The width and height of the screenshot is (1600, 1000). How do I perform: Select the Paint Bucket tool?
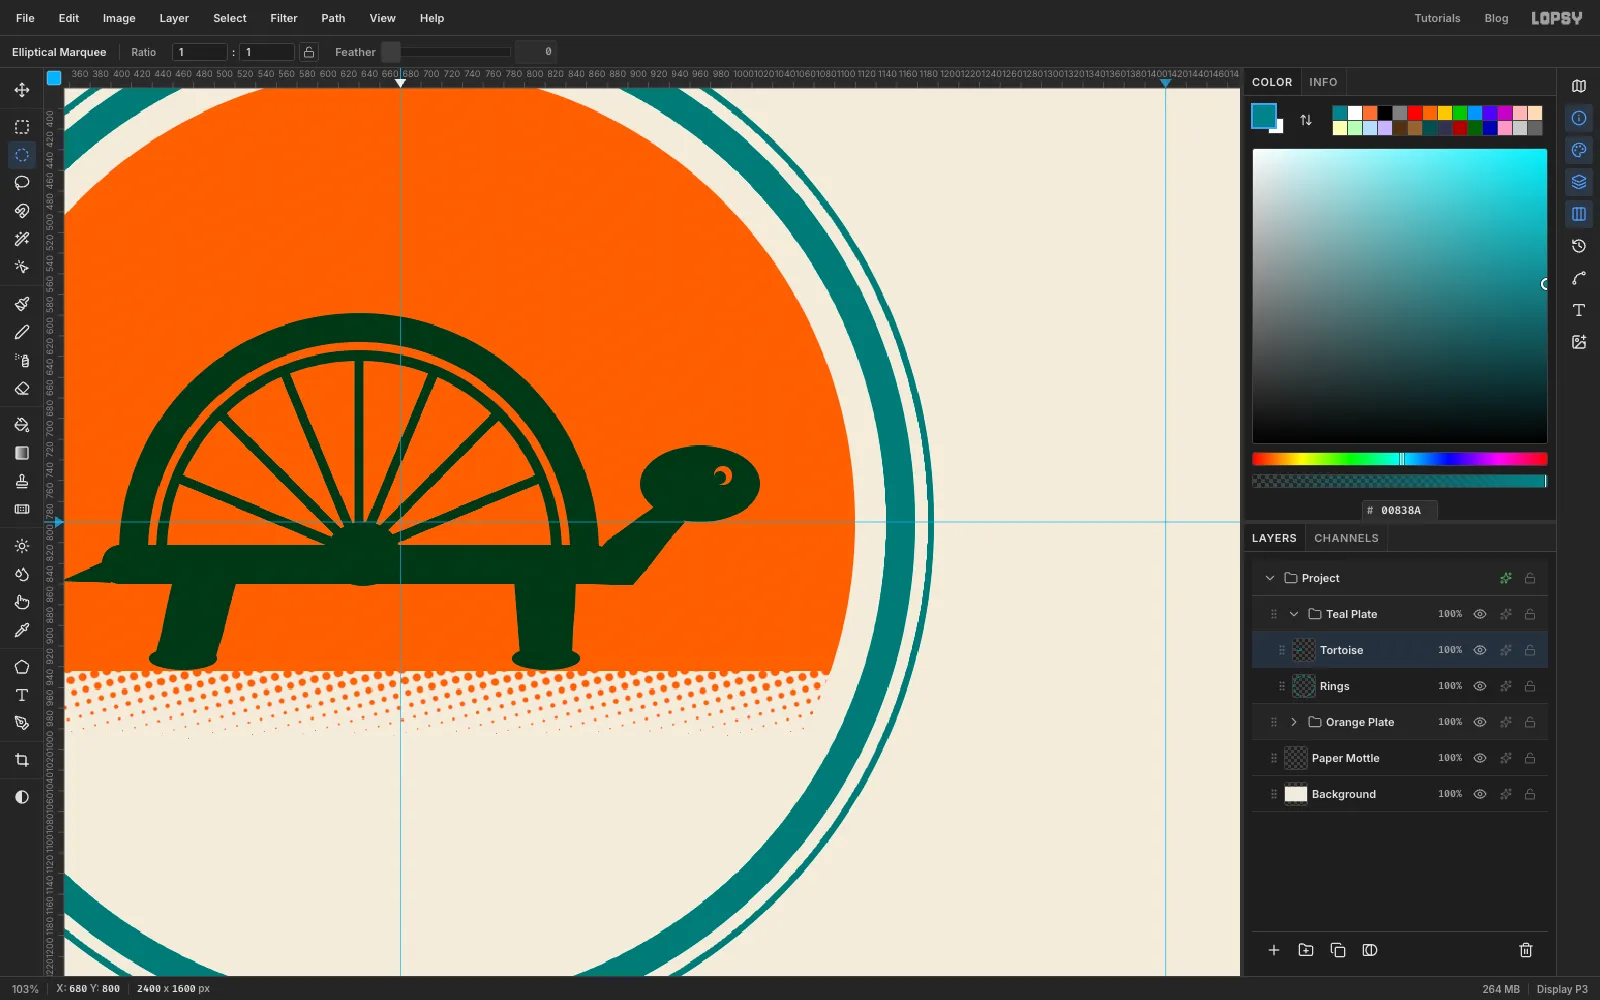pos(22,425)
